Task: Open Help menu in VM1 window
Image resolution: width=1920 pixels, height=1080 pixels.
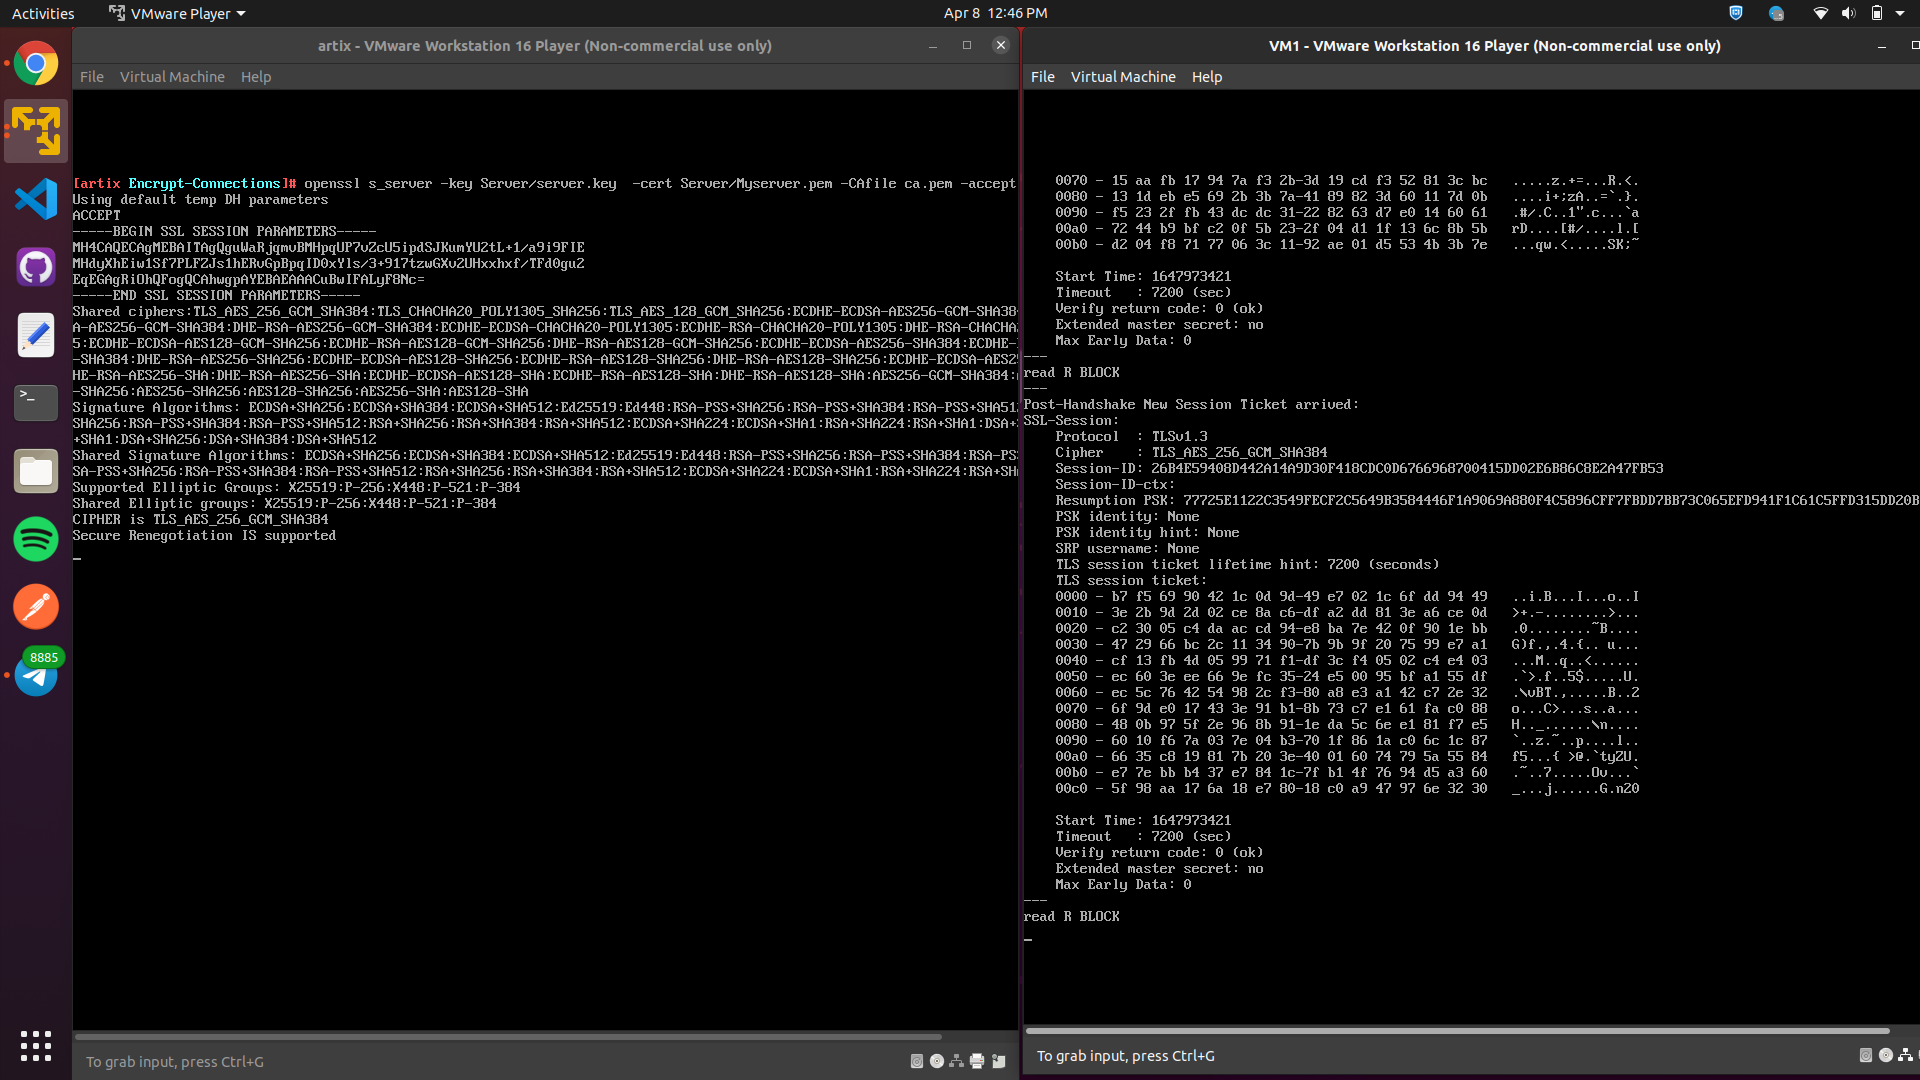Action: [1206, 77]
